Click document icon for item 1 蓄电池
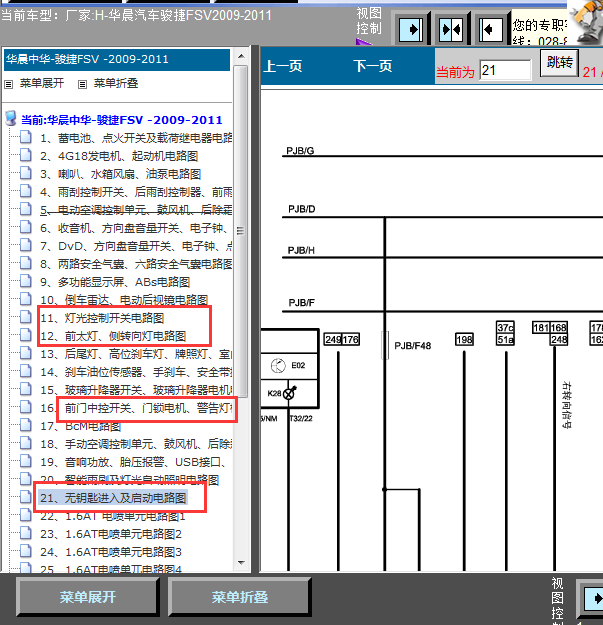Image resolution: width=603 pixels, height=625 pixels. point(26,137)
